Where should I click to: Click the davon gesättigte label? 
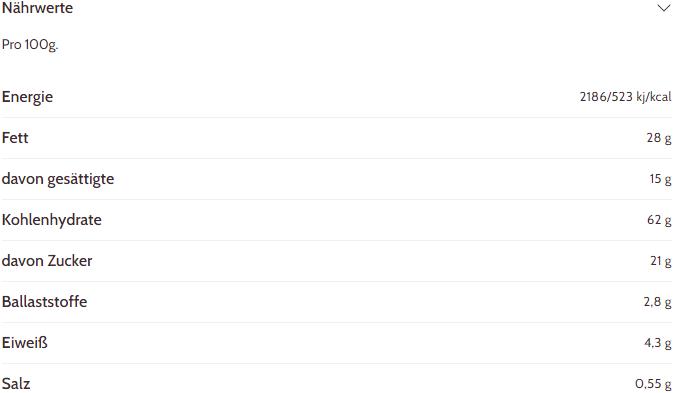coord(58,179)
